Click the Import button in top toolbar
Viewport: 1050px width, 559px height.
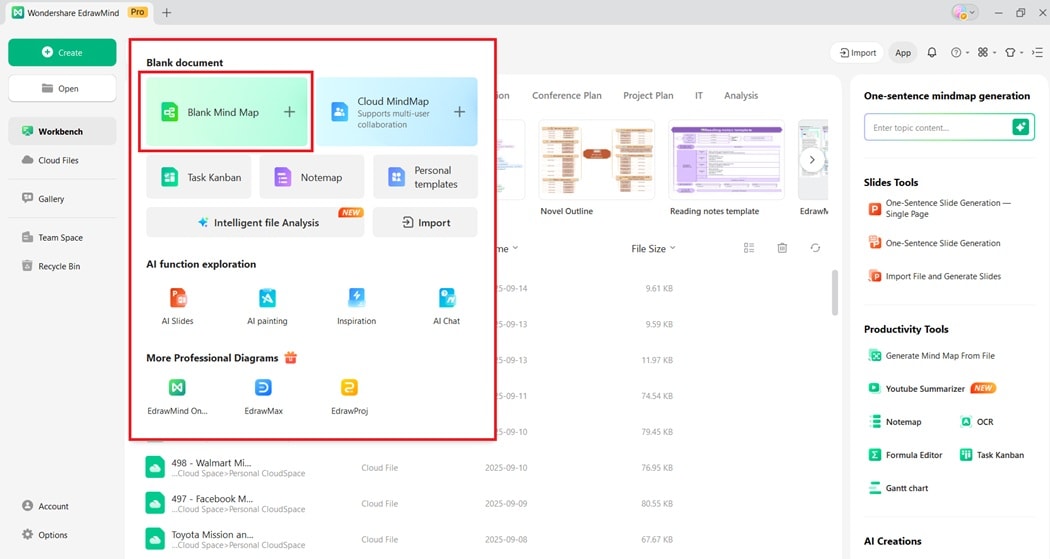858,52
